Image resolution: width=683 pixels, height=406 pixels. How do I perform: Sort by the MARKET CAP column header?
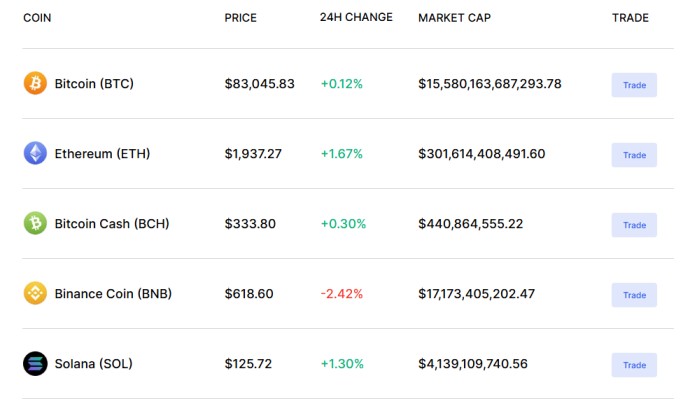point(454,18)
